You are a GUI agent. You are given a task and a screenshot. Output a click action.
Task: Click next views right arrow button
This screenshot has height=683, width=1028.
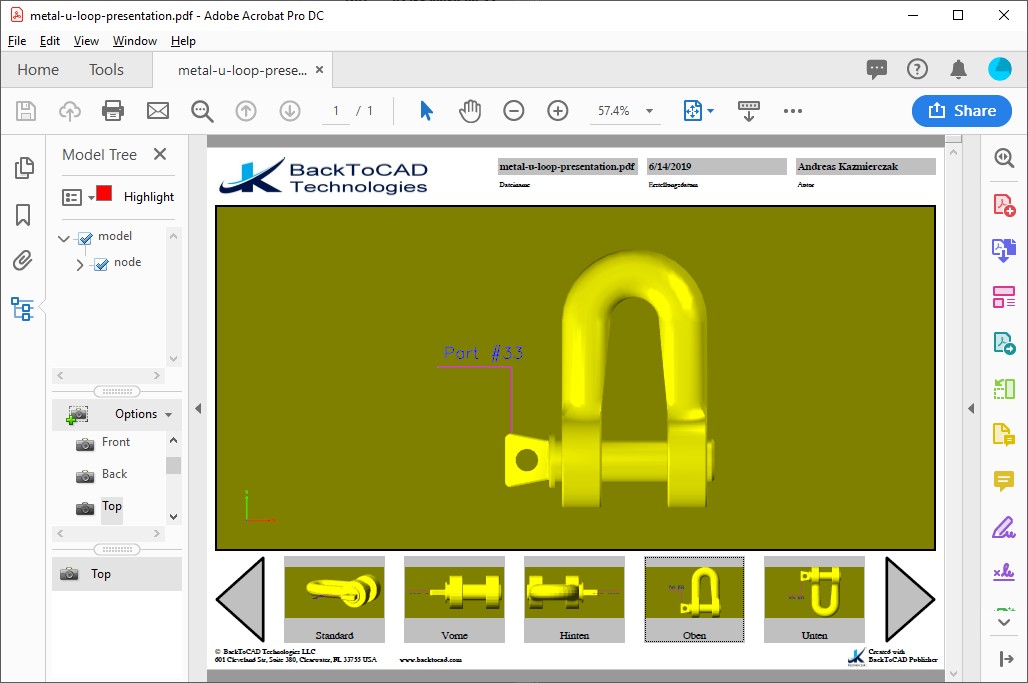tap(910, 599)
